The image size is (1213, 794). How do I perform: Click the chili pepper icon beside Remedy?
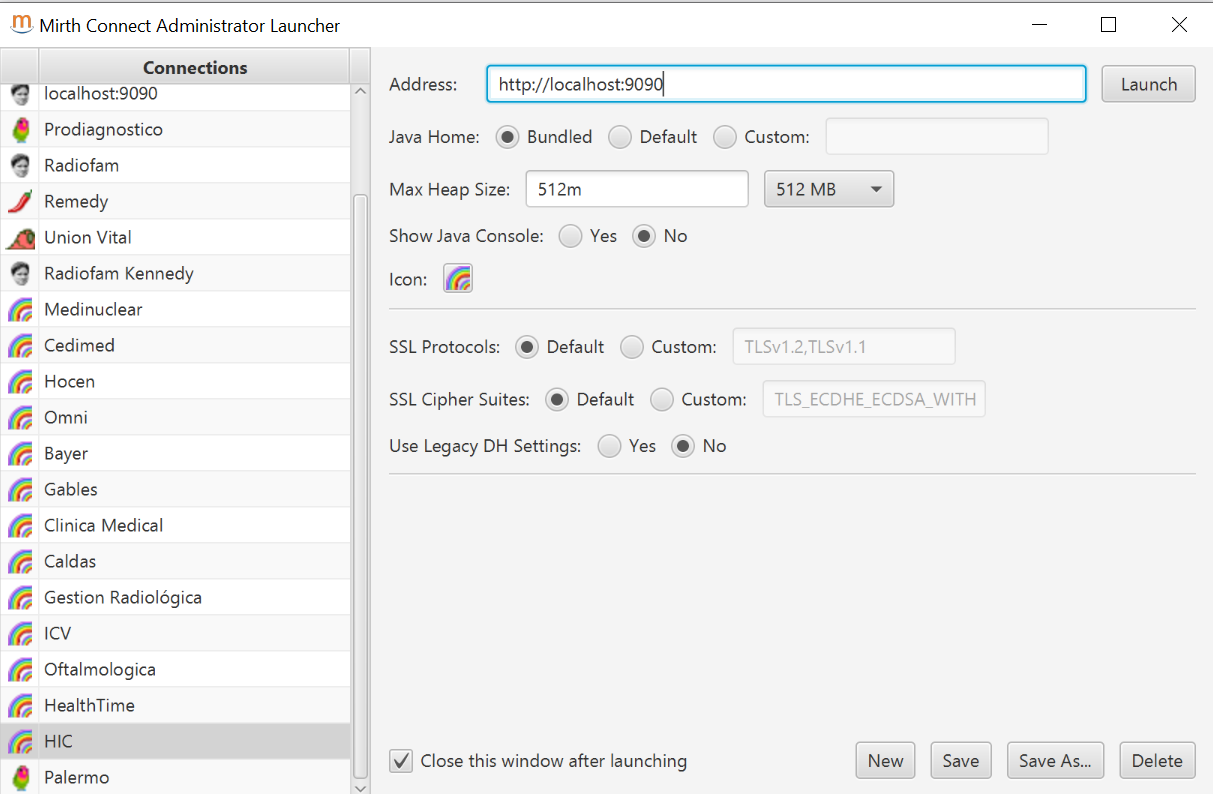(x=20, y=201)
